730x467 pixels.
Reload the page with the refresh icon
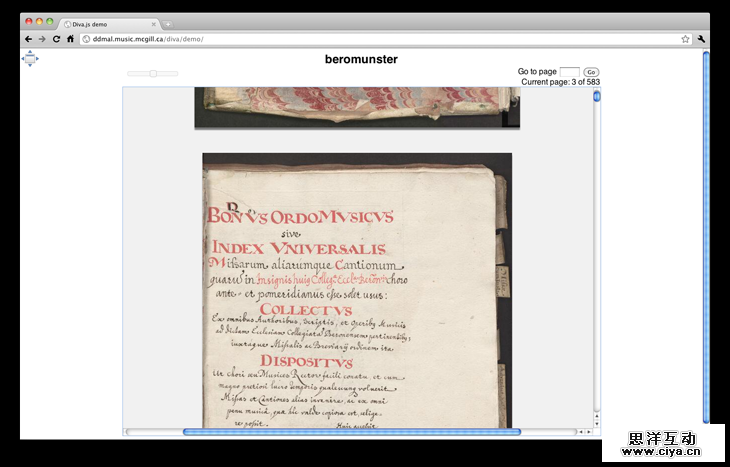point(56,39)
